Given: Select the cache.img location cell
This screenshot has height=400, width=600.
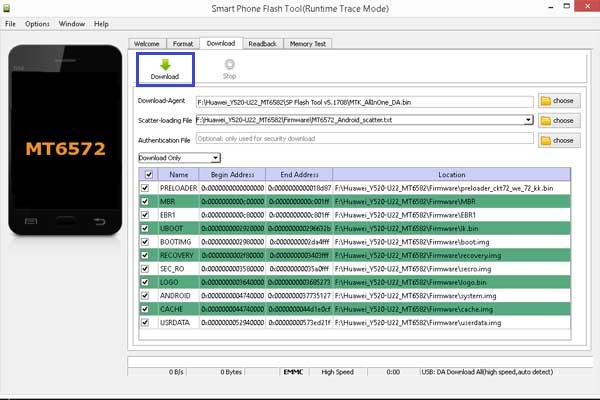Looking at the screenshot, I should [452, 309].
